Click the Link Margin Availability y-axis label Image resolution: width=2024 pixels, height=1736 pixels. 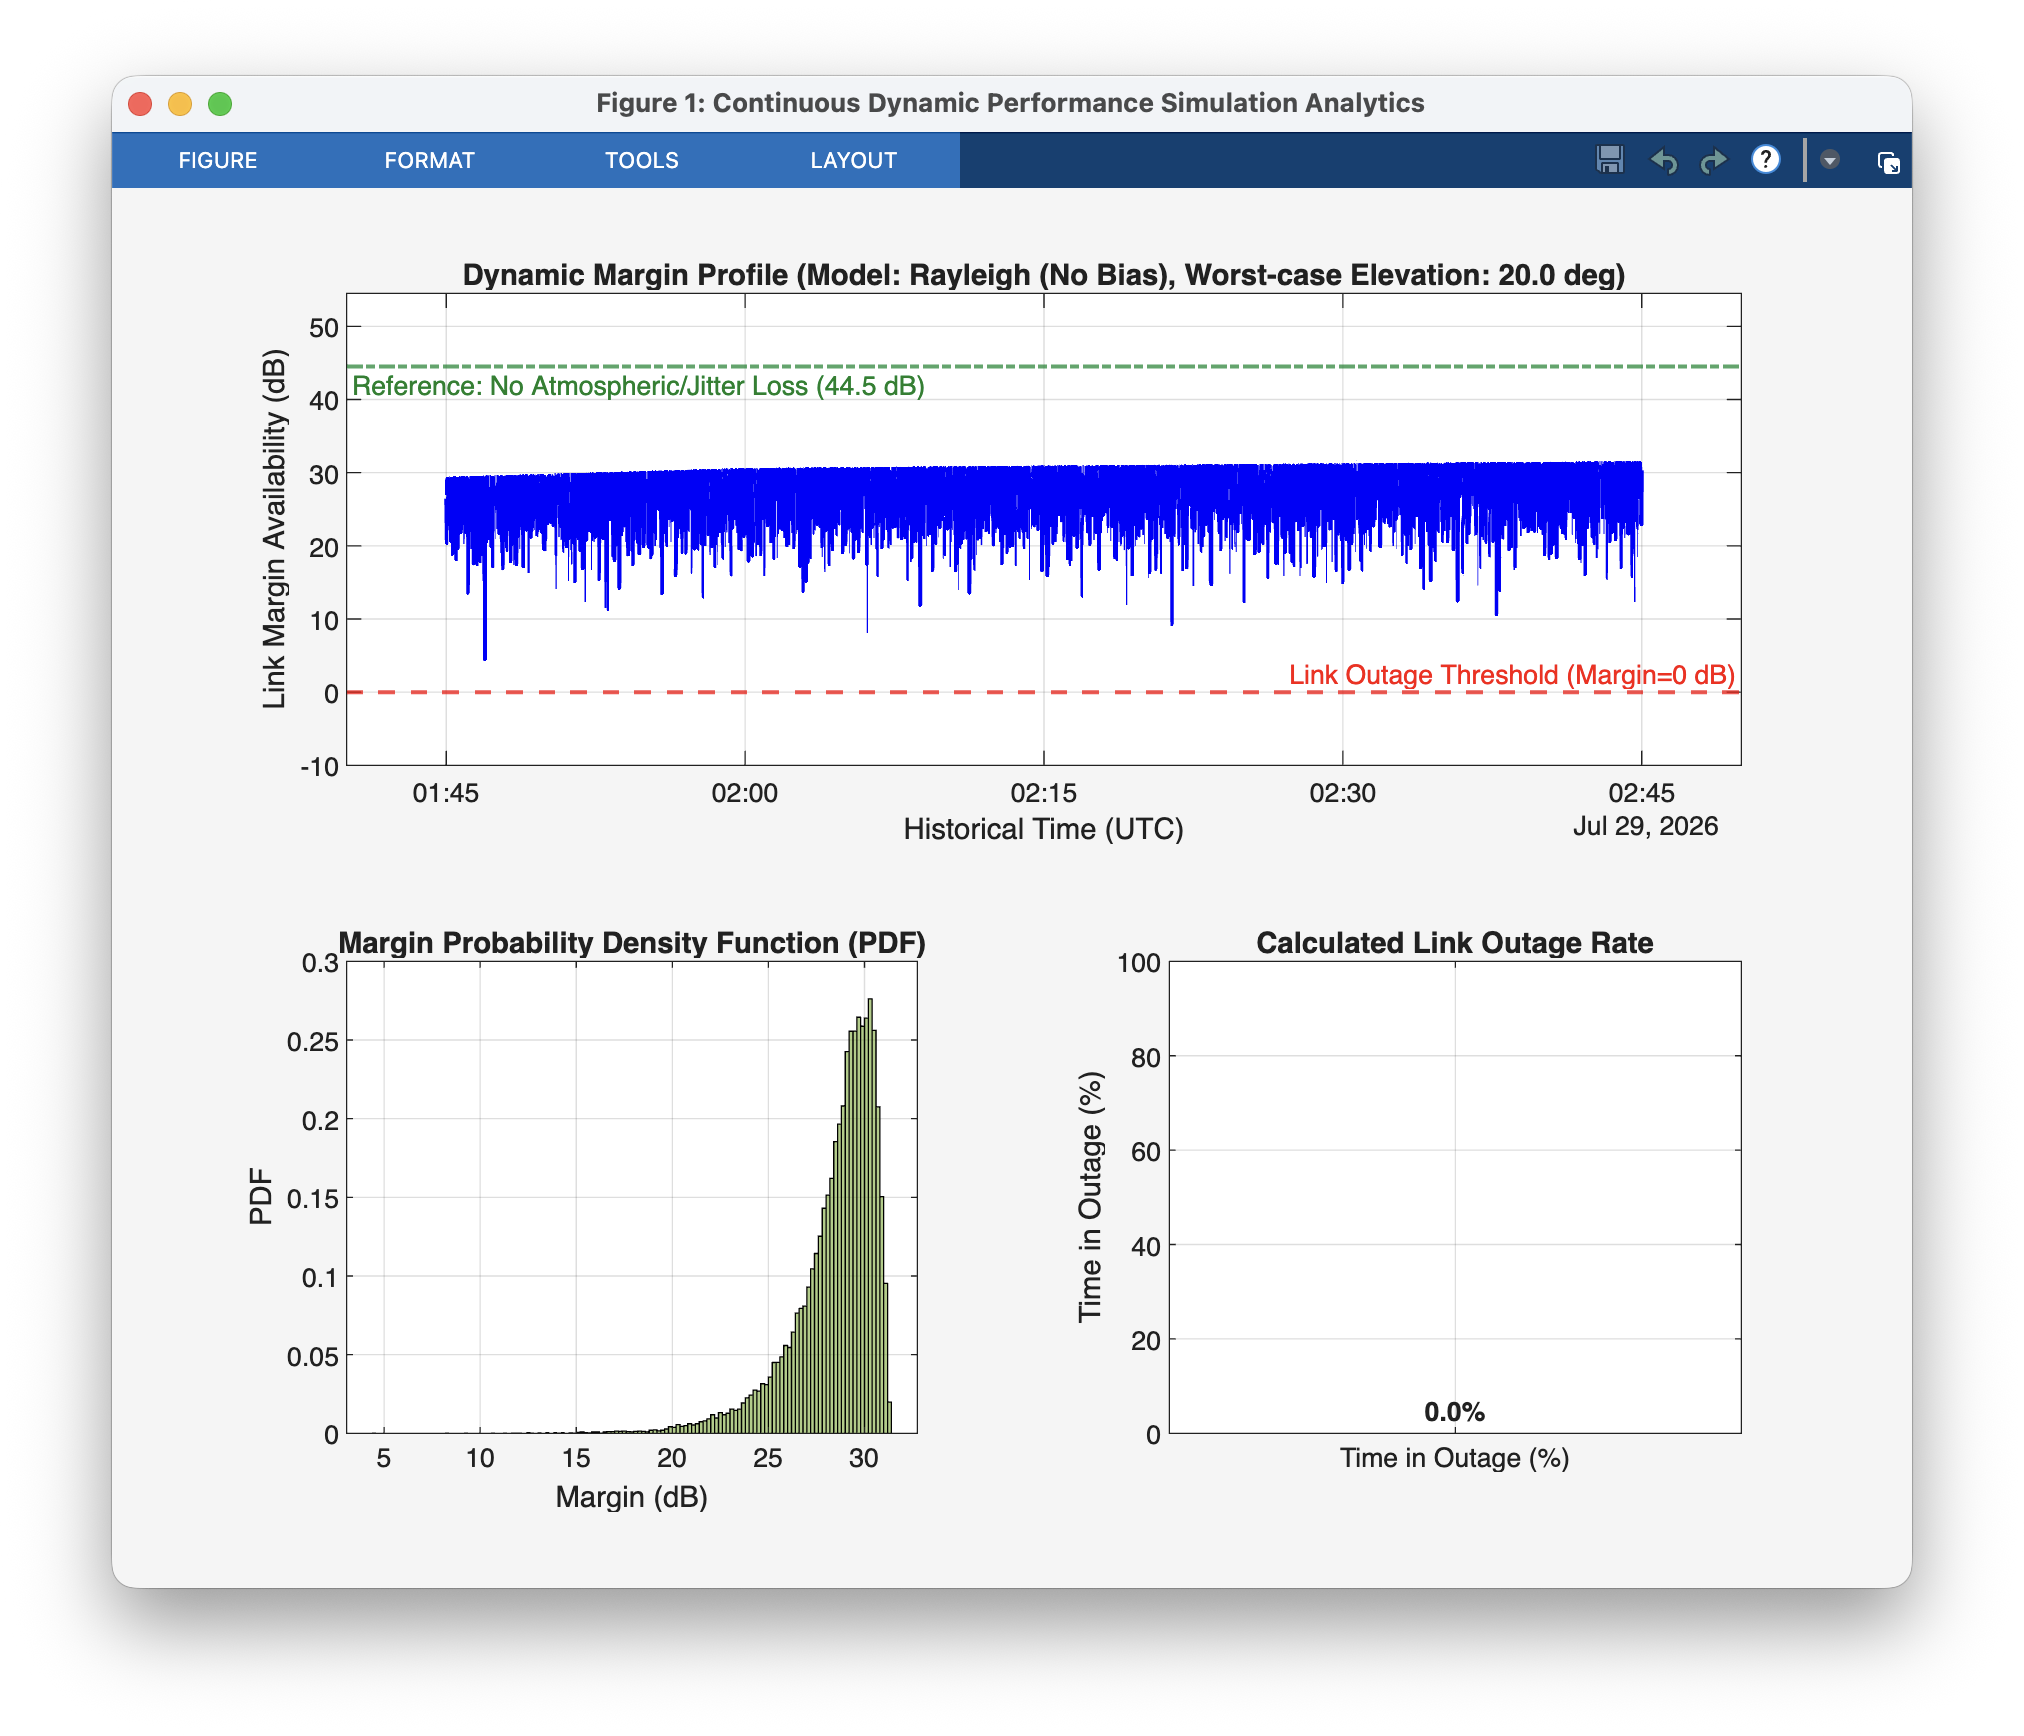pos(274,529)
